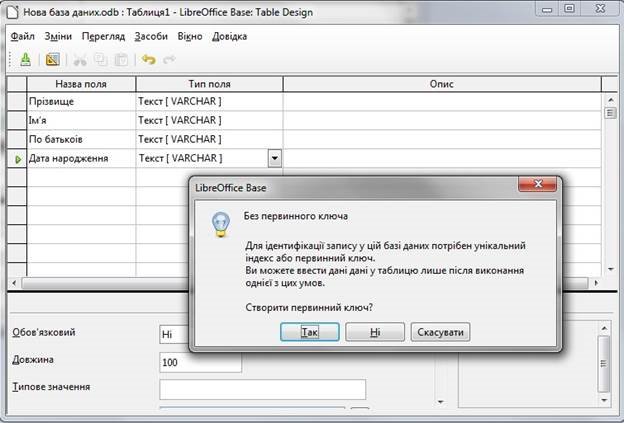Expand field type dropdown for Дата народження
Viewport: 624px width, 423px height.
(x=275, y=158)
